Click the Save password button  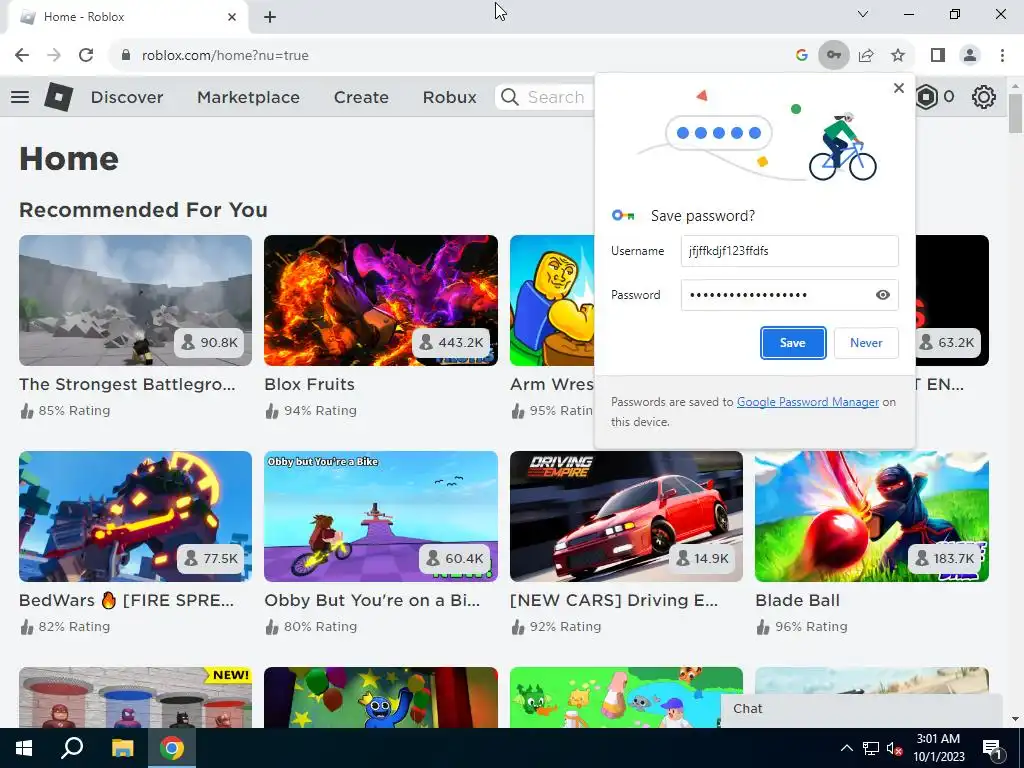point(793,343)
